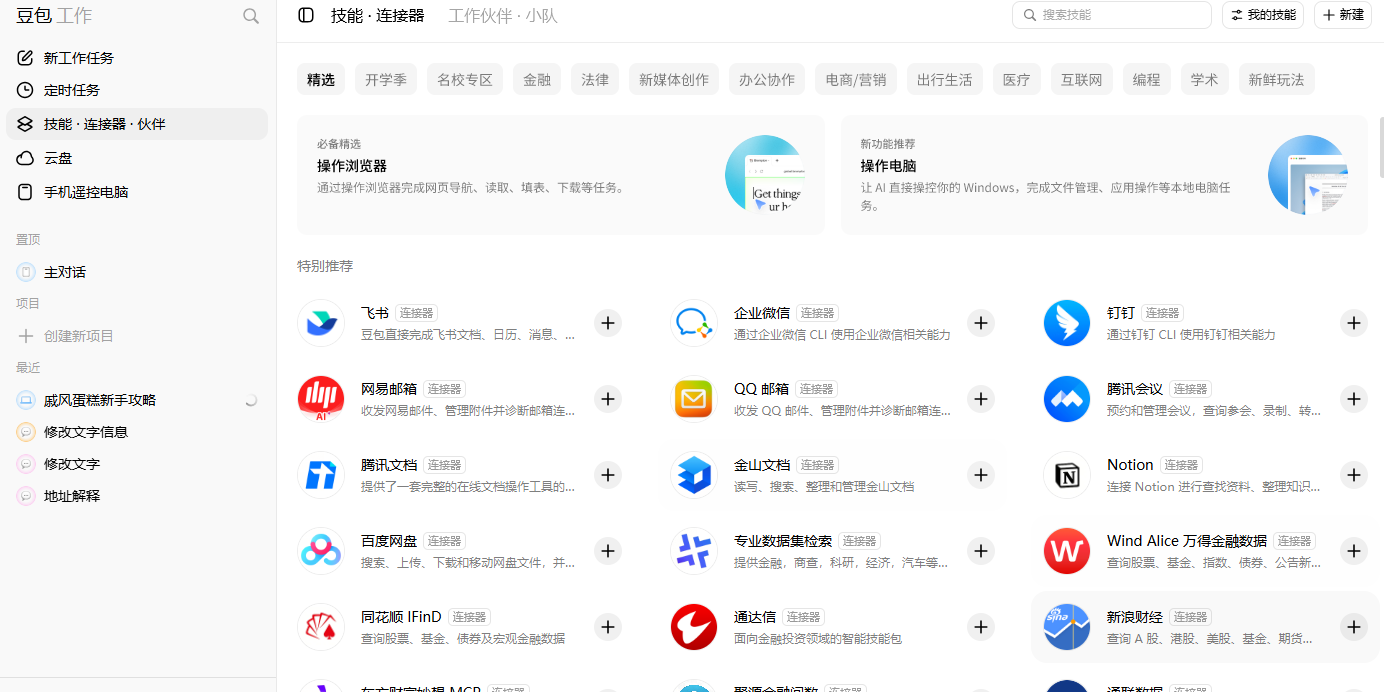
Task: Add the 钉钉 connector with plus button
Action: pos(1354,323)
